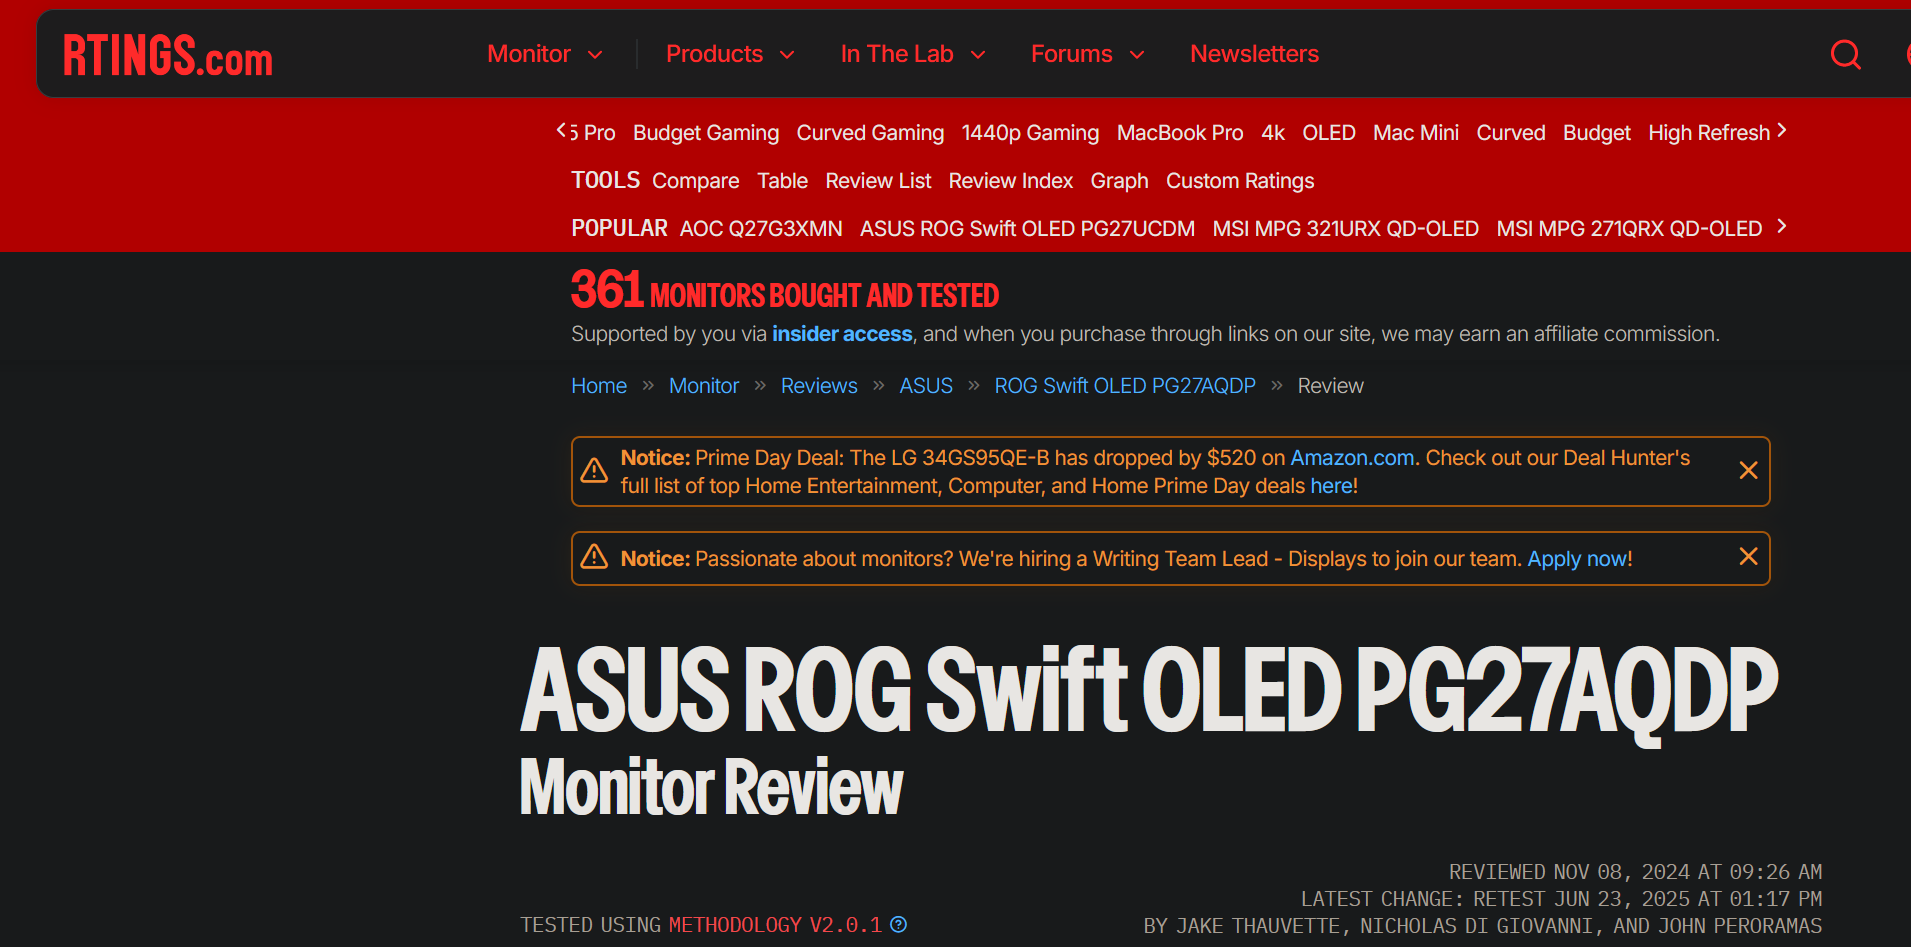The height and width of the screenshot is (947, 1911).
Task: Open the Custom Ratings tool
Action: pyautogui.click(x=1240, y=181)
